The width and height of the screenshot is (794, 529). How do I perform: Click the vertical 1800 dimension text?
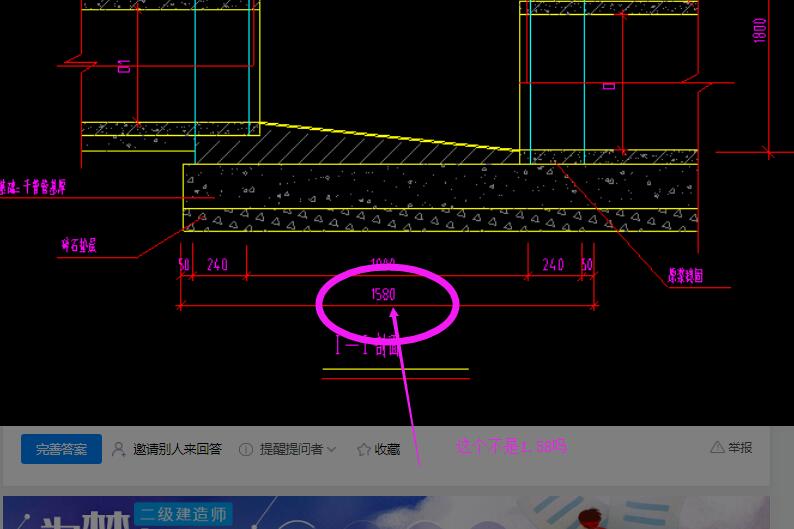760,30
